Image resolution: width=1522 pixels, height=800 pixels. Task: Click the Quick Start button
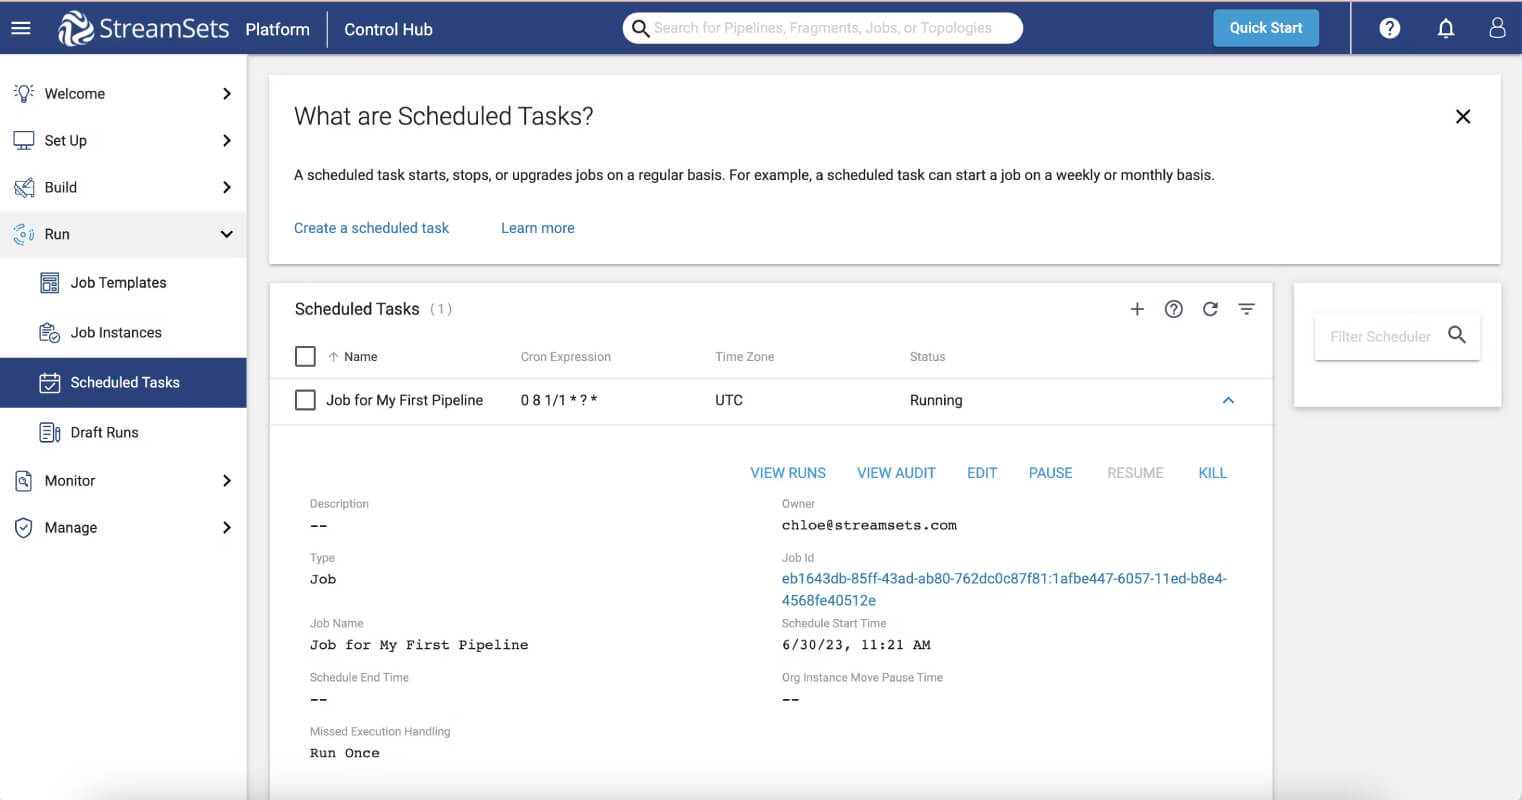tap(1266, 28)
